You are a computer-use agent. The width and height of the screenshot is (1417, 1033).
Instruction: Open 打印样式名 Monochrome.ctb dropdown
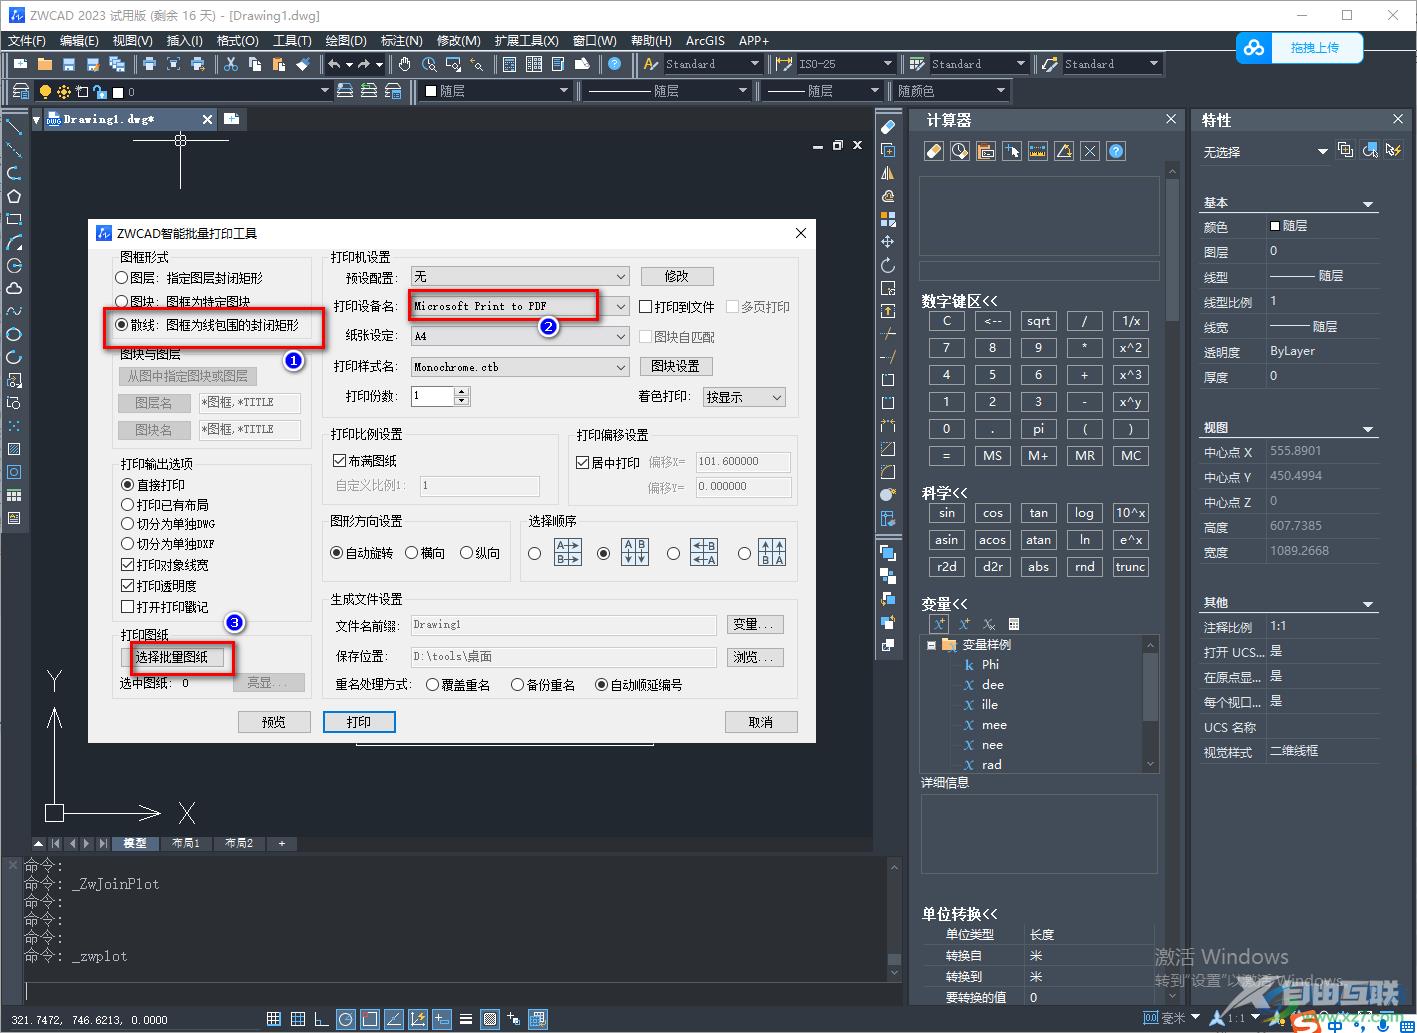click(520, 367)
